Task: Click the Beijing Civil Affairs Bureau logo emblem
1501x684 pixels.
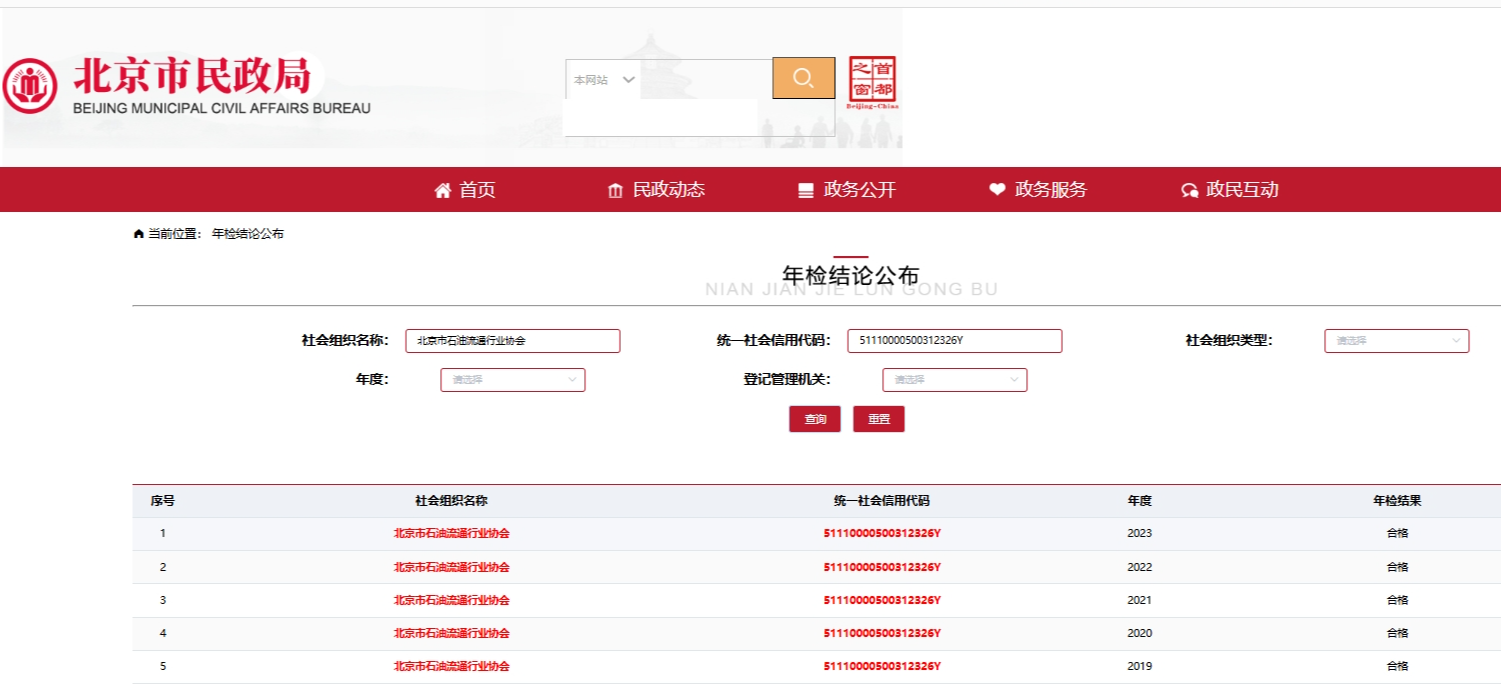Action: point(30,86)
